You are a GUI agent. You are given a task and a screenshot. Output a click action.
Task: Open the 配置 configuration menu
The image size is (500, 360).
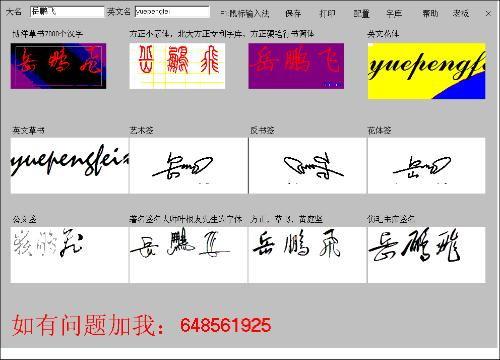coord(361,13)
